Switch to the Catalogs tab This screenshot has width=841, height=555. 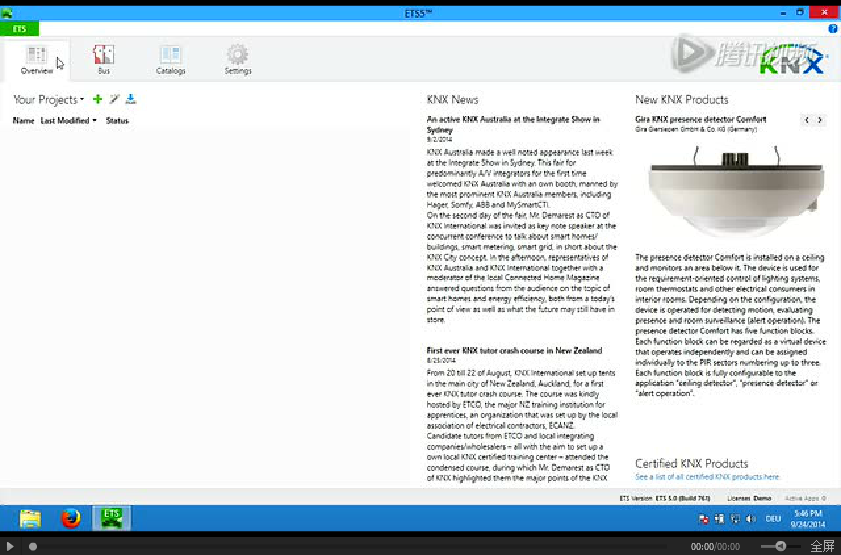[x=171, y=59]
